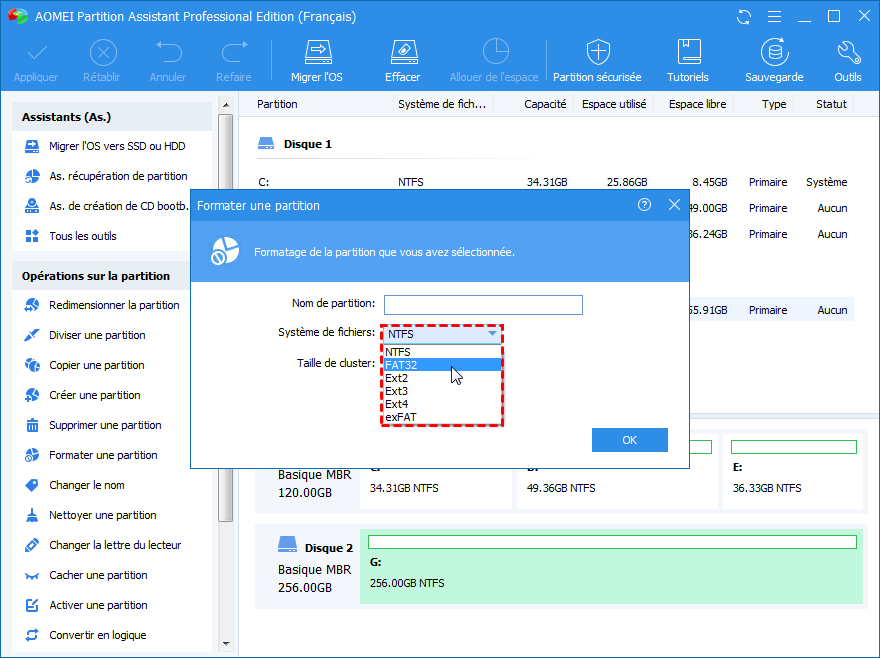Choose Changer la lettre du lecteur
This screenshot has height=658, width=880.
point(103,545)
